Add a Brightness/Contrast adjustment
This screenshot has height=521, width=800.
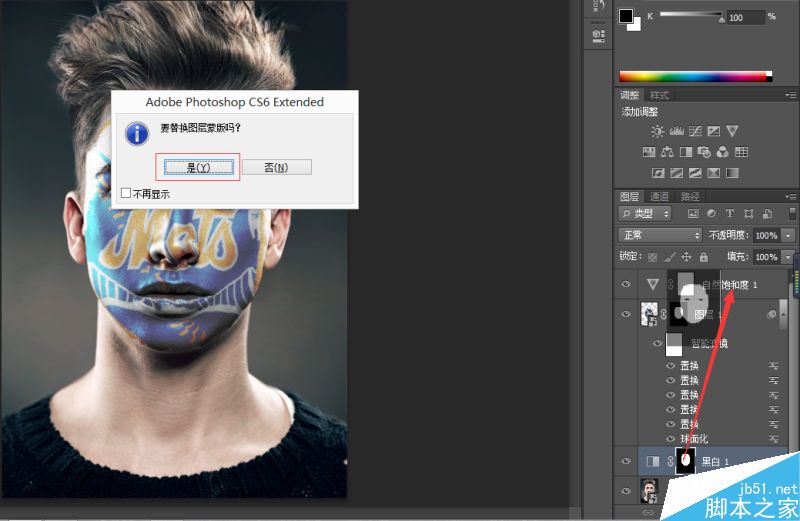coord(657,132)
